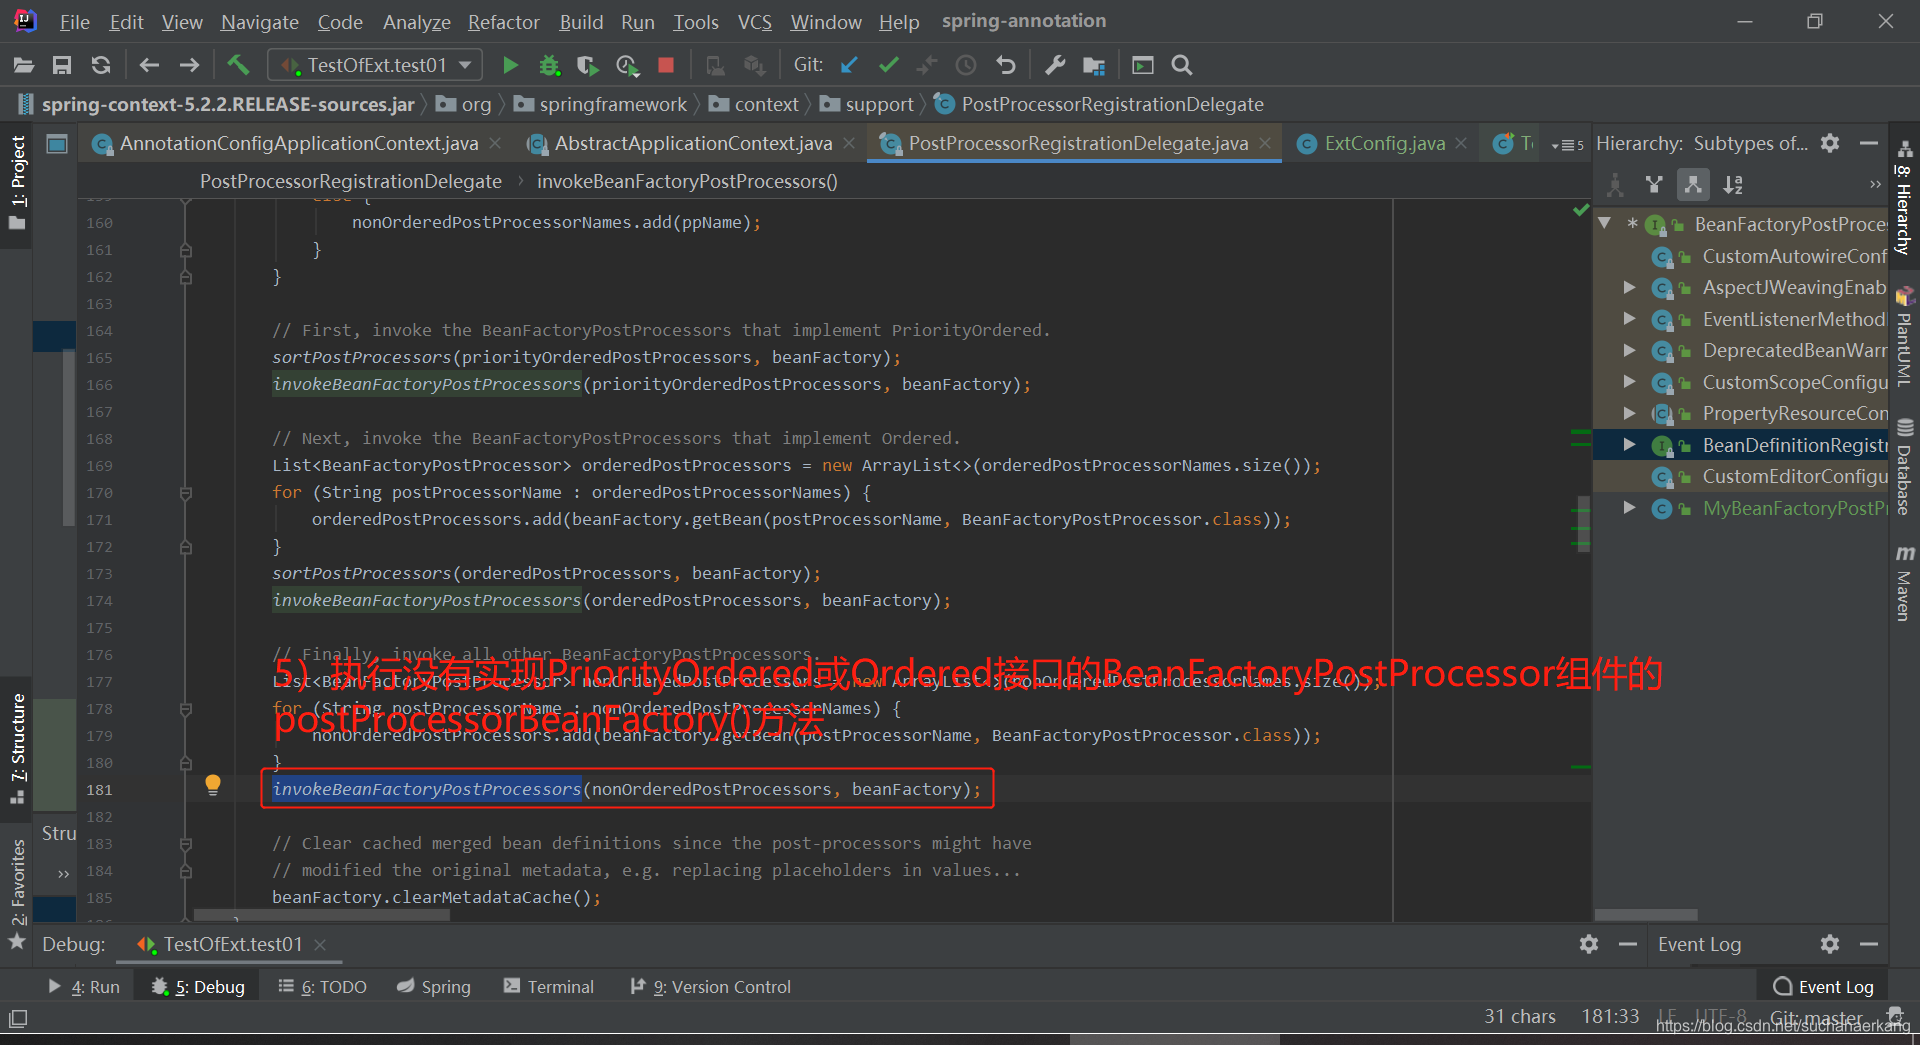This screenshot has width=1920, height=1045.
Task: Open the 6: TODO tool window button
Action: [322, 987]
